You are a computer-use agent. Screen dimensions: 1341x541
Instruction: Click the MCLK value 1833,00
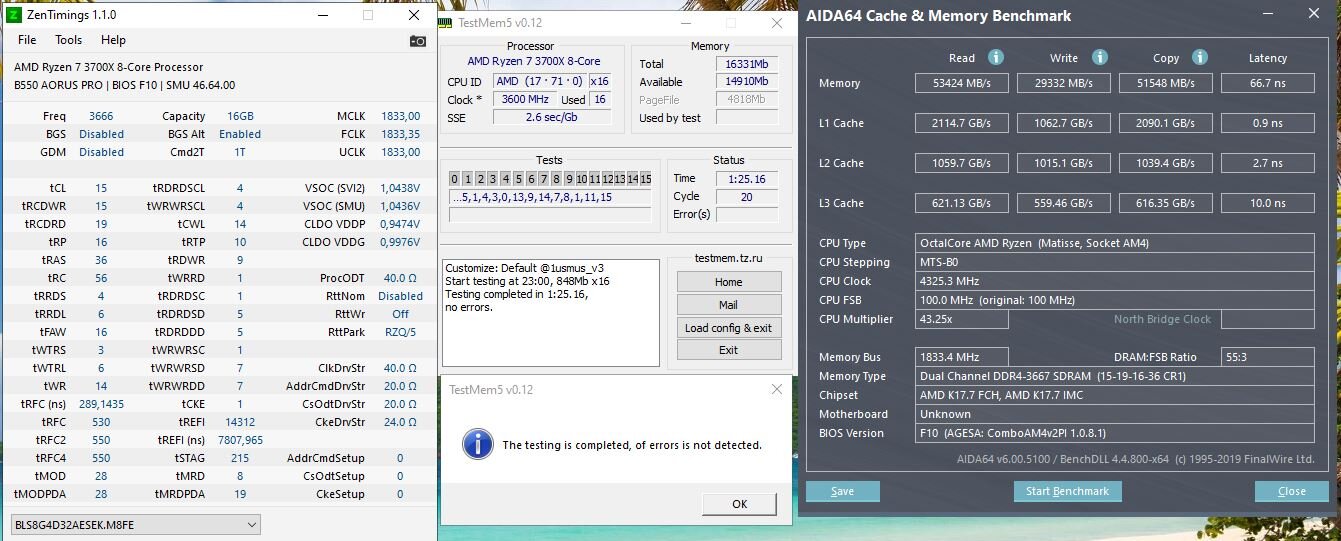coord(400,116)
